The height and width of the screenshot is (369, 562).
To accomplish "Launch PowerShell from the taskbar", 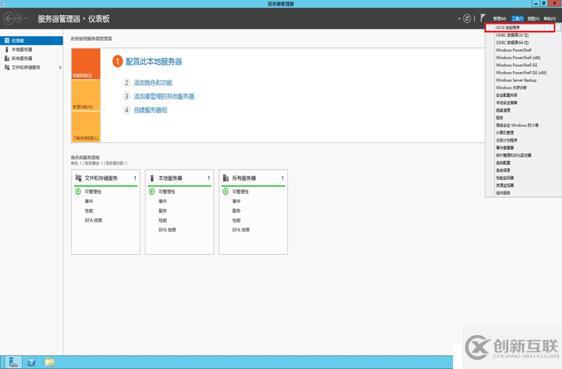I will [x=32, y=362].
